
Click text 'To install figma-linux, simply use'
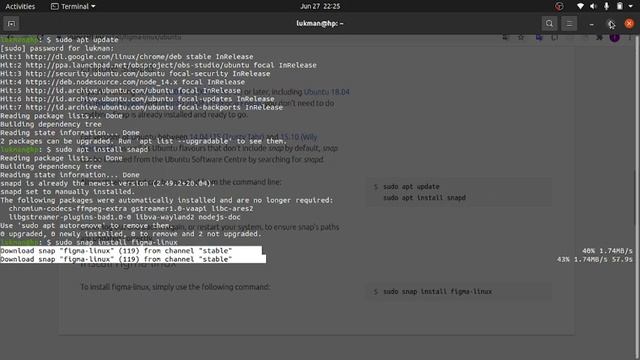point(175,287)
